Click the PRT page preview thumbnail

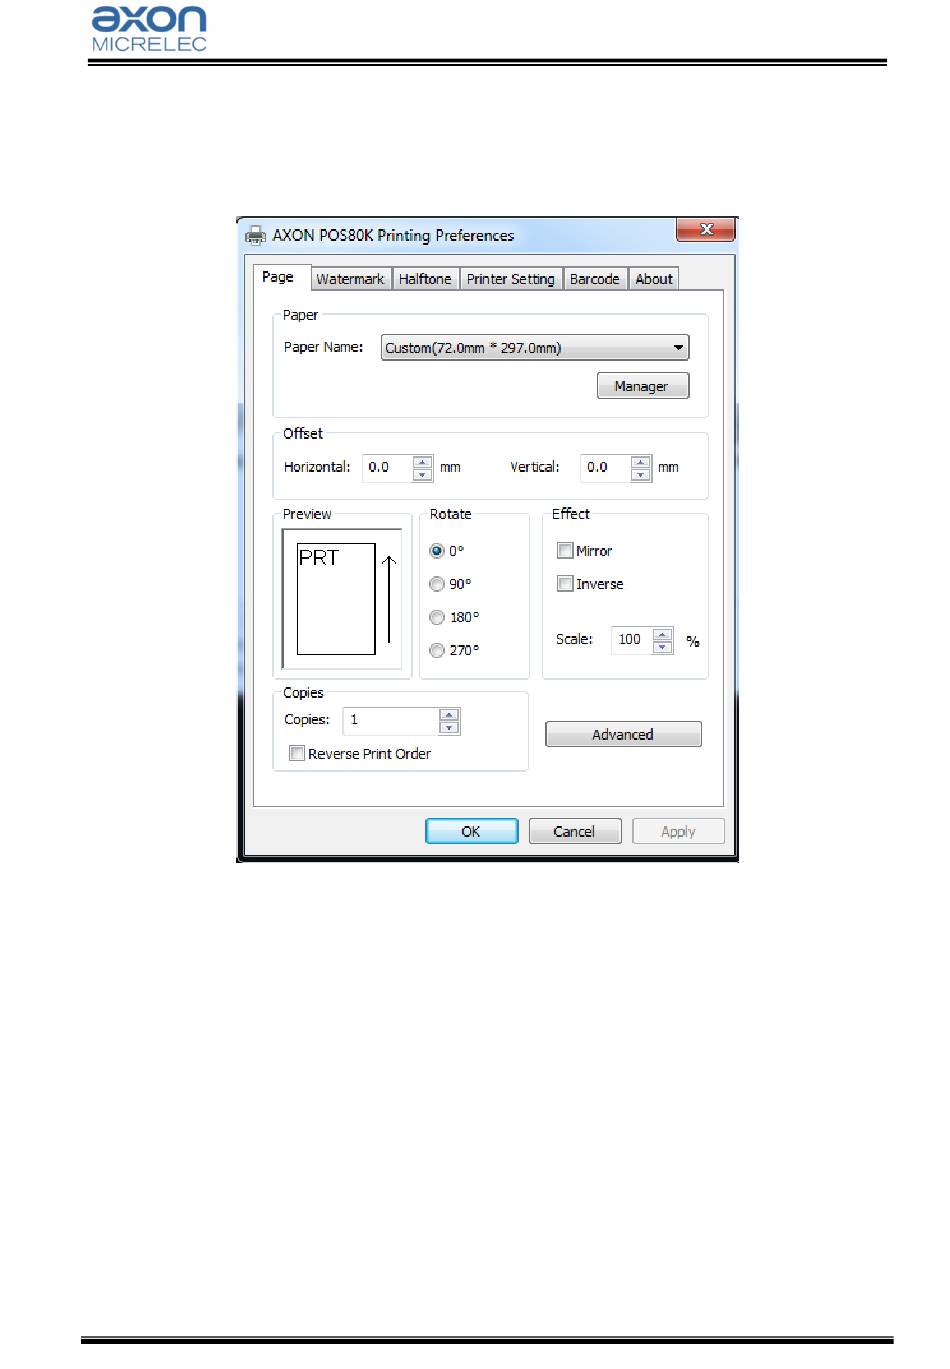(336, 599)
